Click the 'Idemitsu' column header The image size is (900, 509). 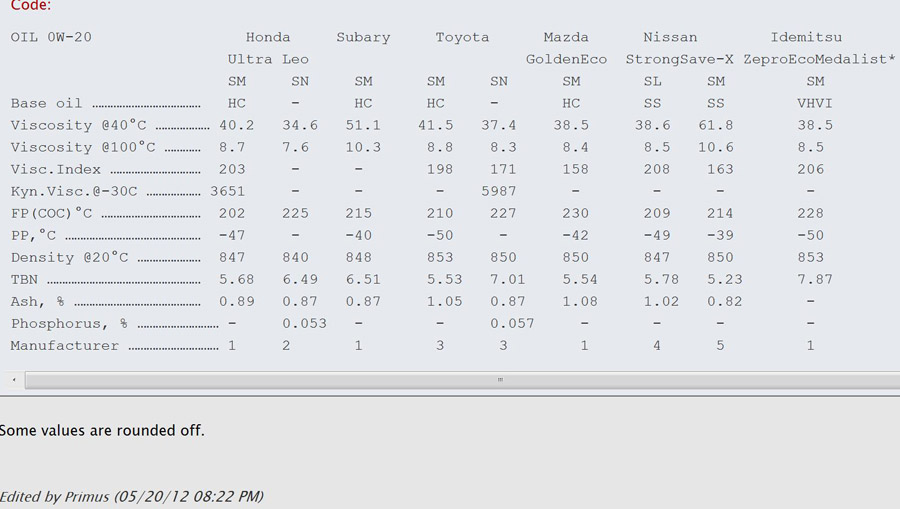[x=806, y=37]
